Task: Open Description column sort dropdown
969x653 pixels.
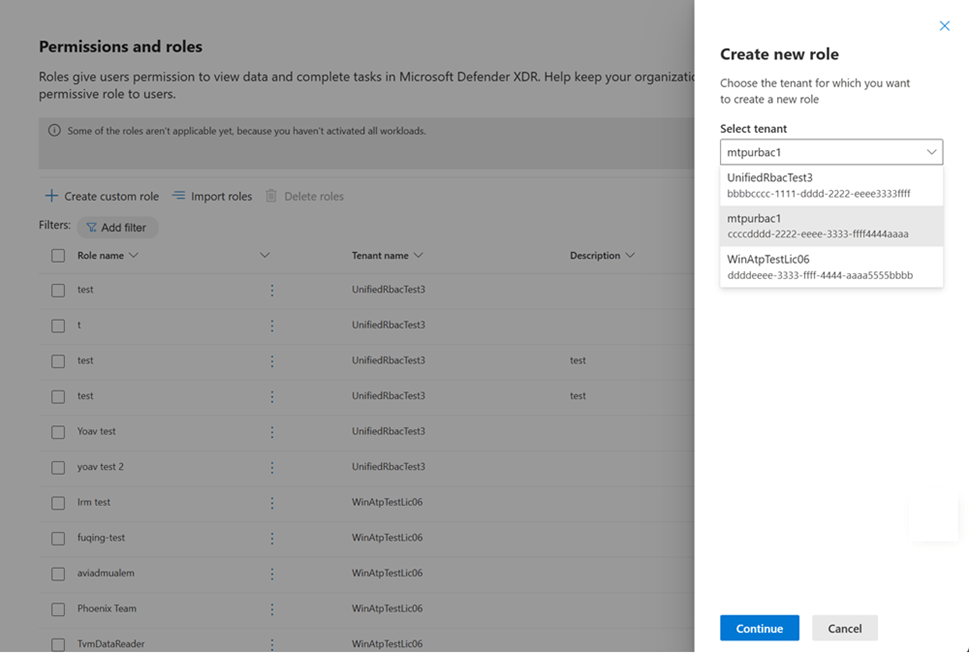Action: click(x=631, y=256)
